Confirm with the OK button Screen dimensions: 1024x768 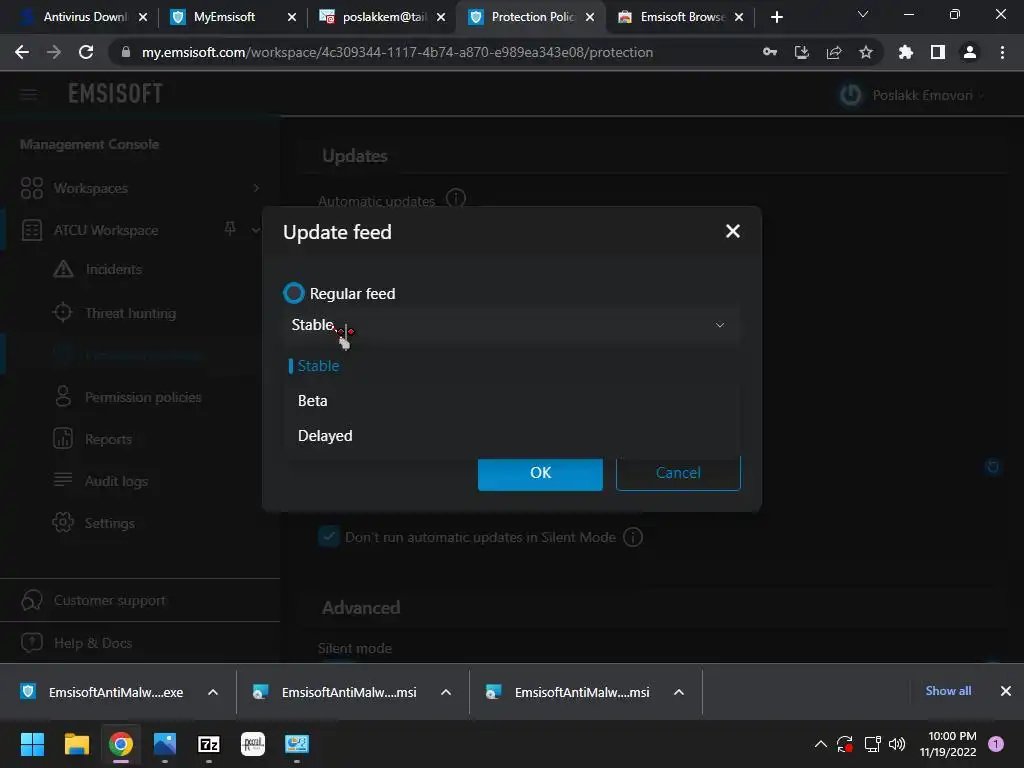[x=540, y=473]
